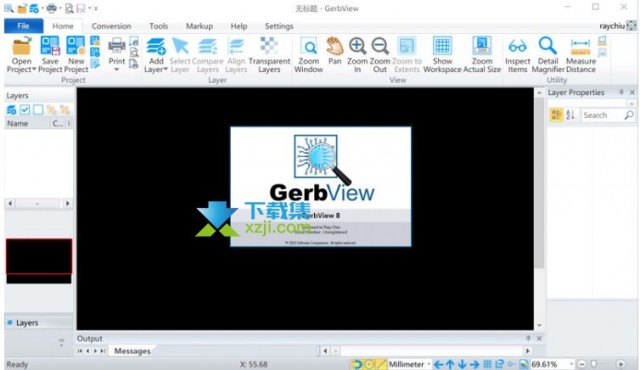This screenshot has width=640, height=370.
Task: Click the Zoom Actual Size icon
Action: (x=482, y=46)
